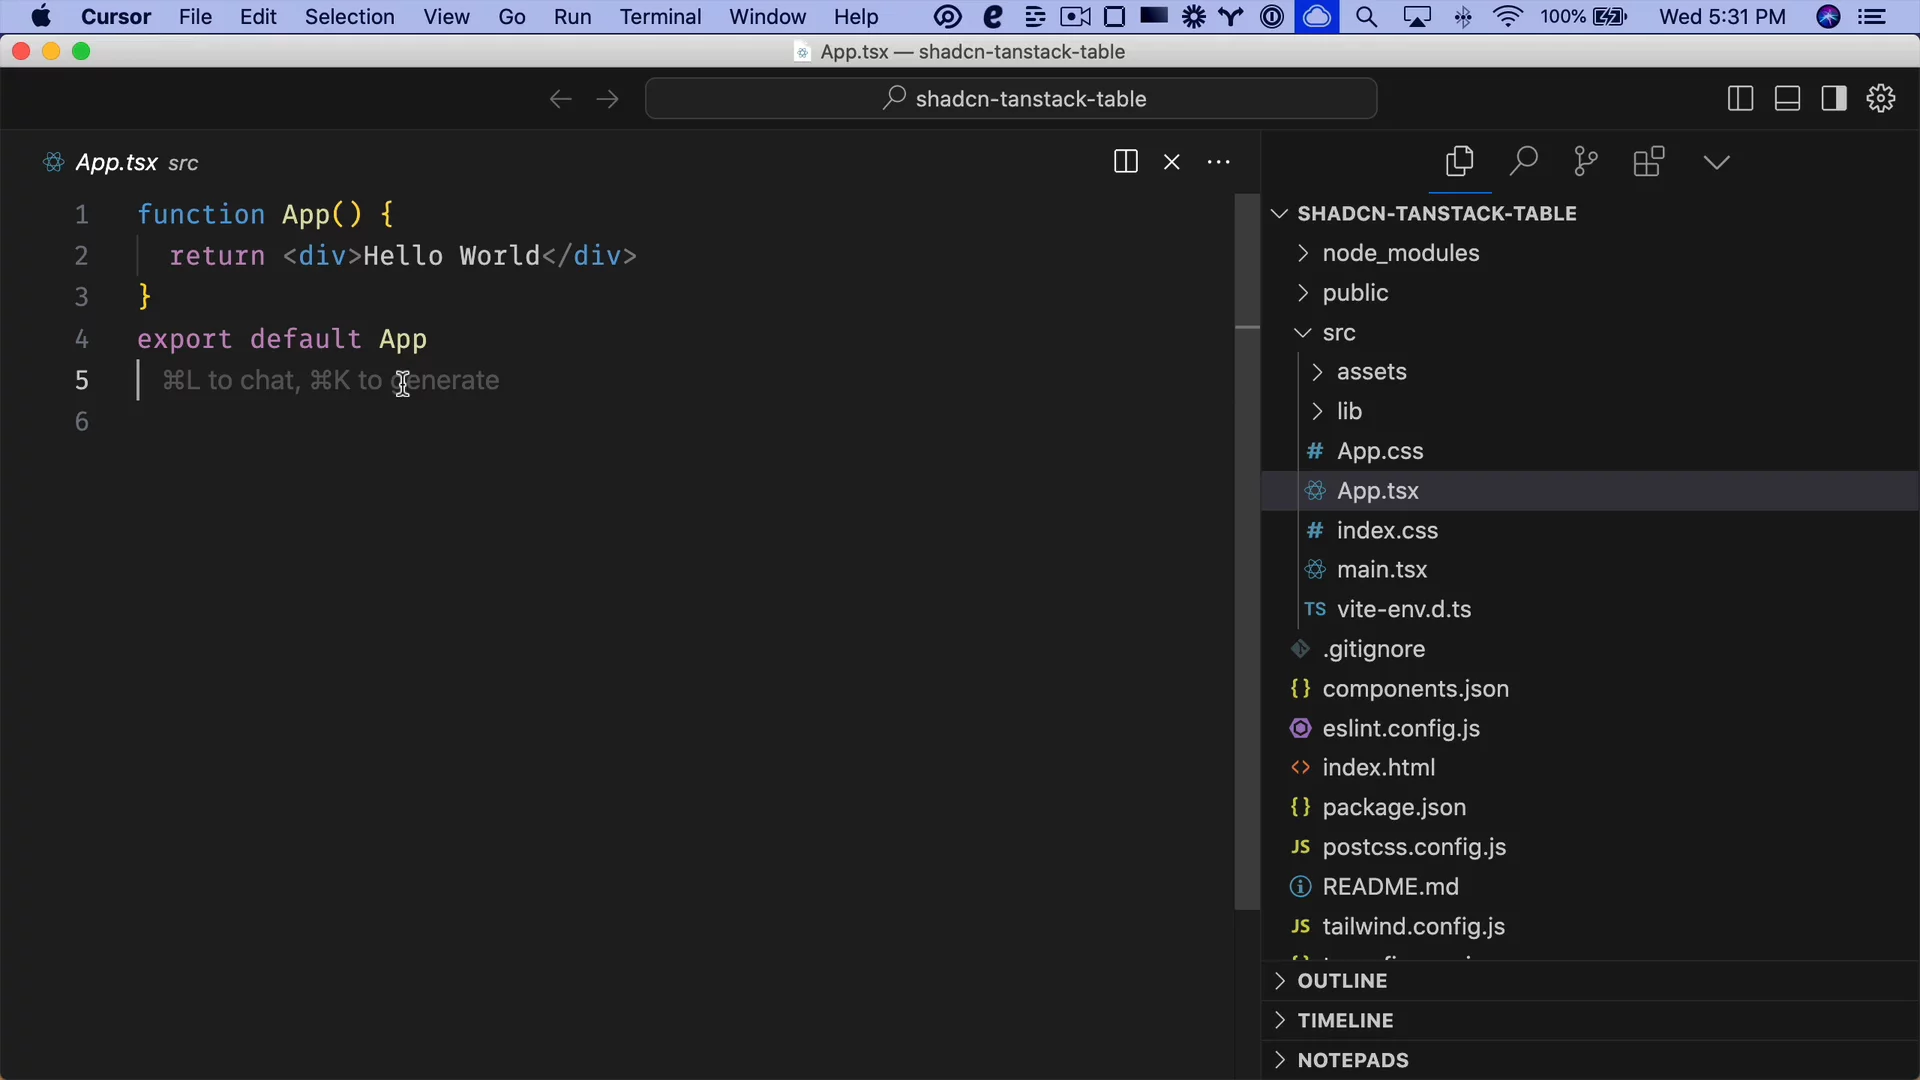Collapse the src folder
The height and width of the screenshot is (1080, 1920).
pyautogui.click(x=1338, y=333)
